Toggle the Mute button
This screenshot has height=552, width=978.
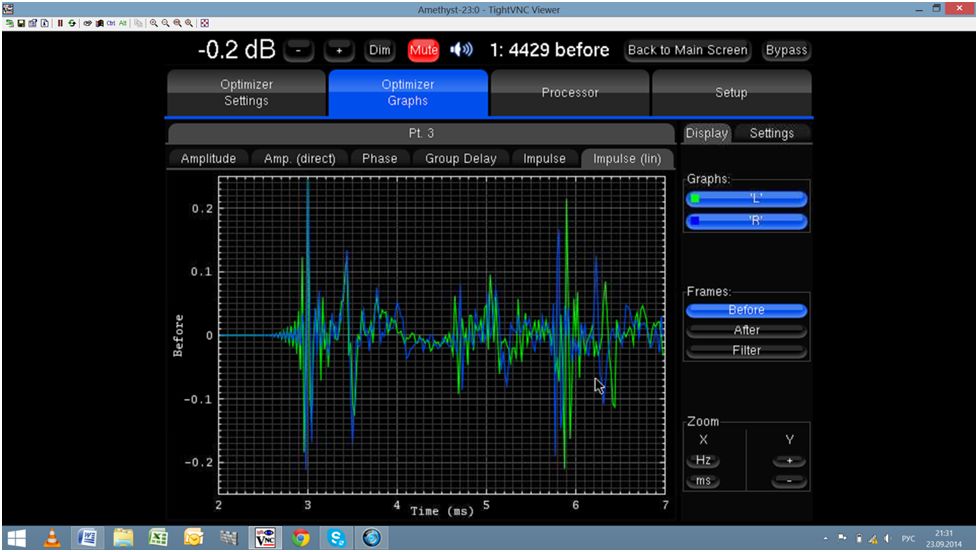point(424,50)
